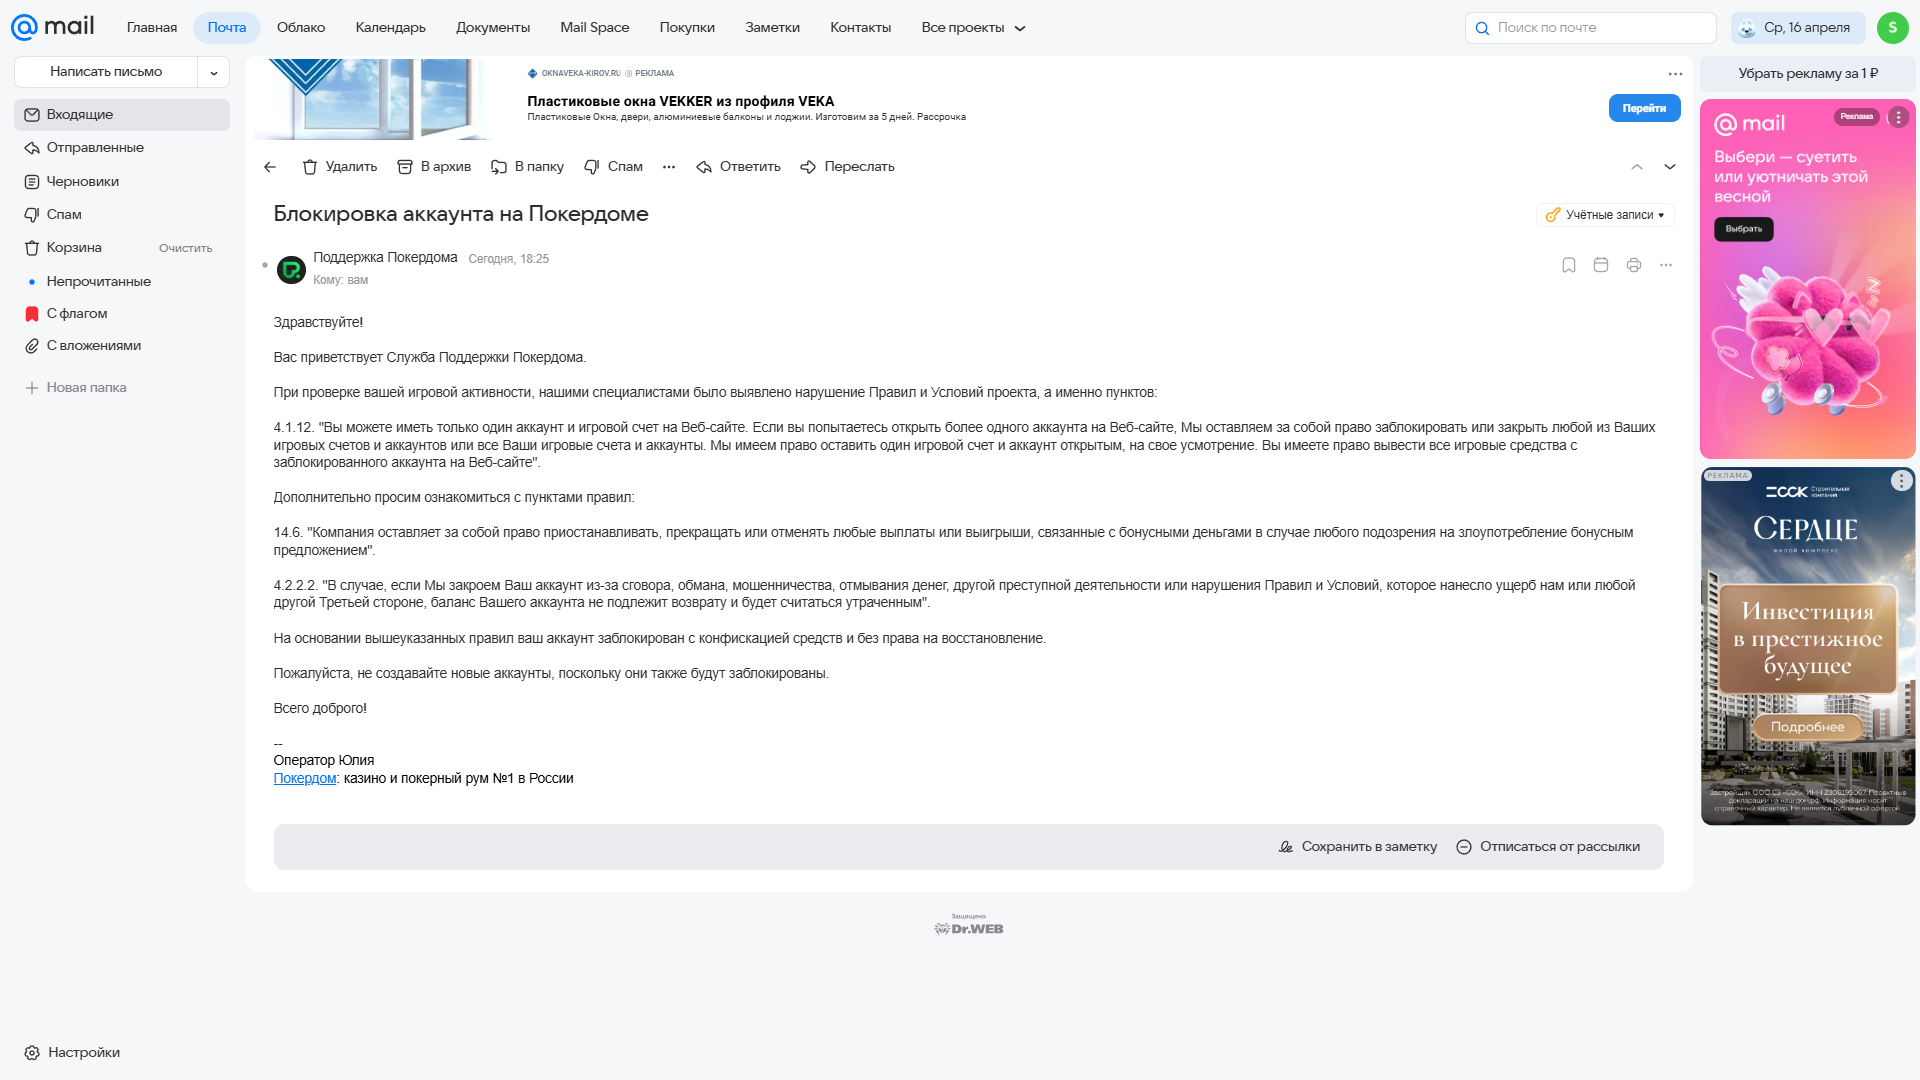Toggle the unread dot beside sender avatar
This screenshot has height=1080, width=1920.
[265, 265]
